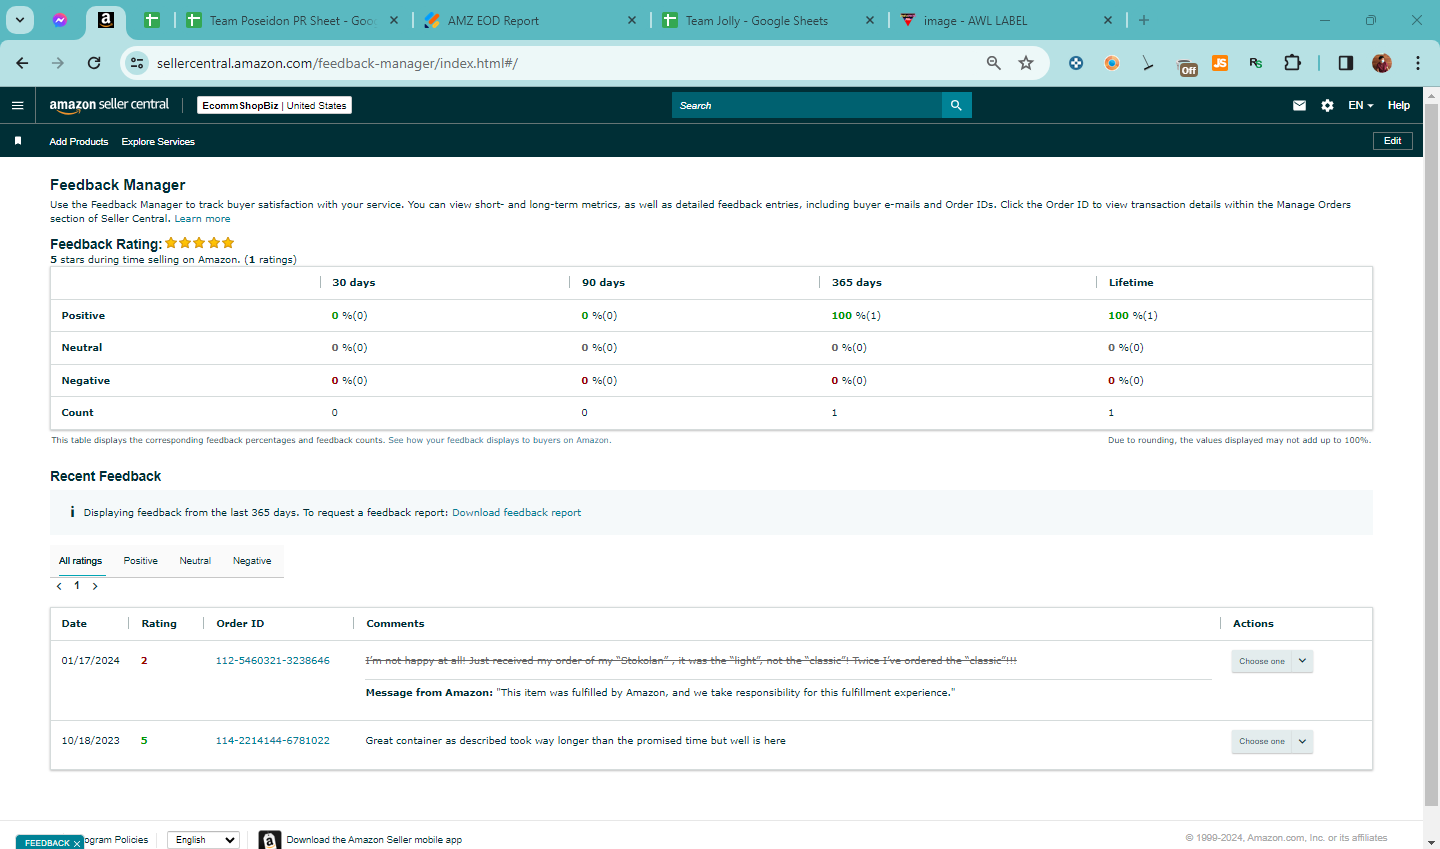The height and width of the screenshot is (849, 1440).
Task: Open Choose one dropdown for the 01/17/2024 feedback
Action: pos(1272,661)
